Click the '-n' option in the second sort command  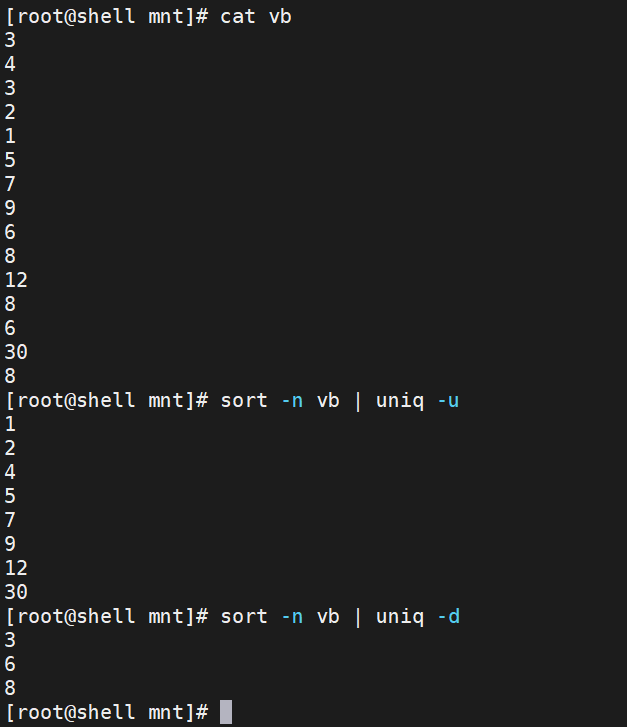[x=292, y=617]
